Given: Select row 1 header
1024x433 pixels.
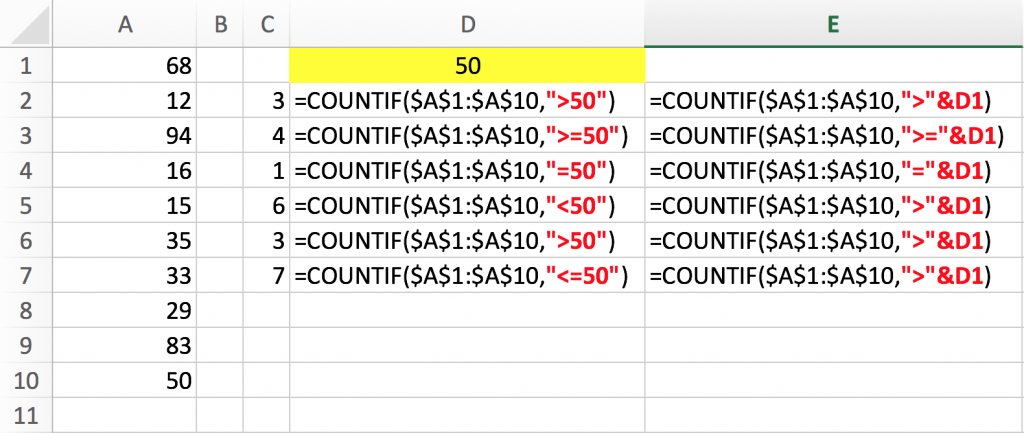Looking at the screenshot, I should click(26, 67).
